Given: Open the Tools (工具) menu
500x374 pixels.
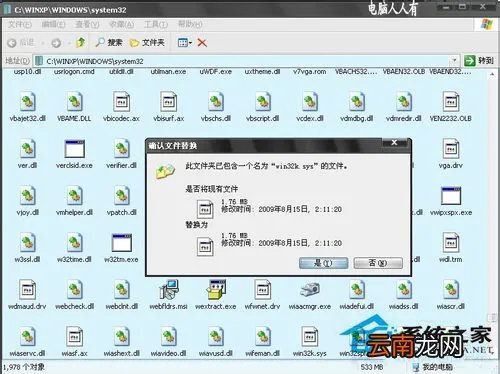Looking at the screenshot, I should 156,24.
